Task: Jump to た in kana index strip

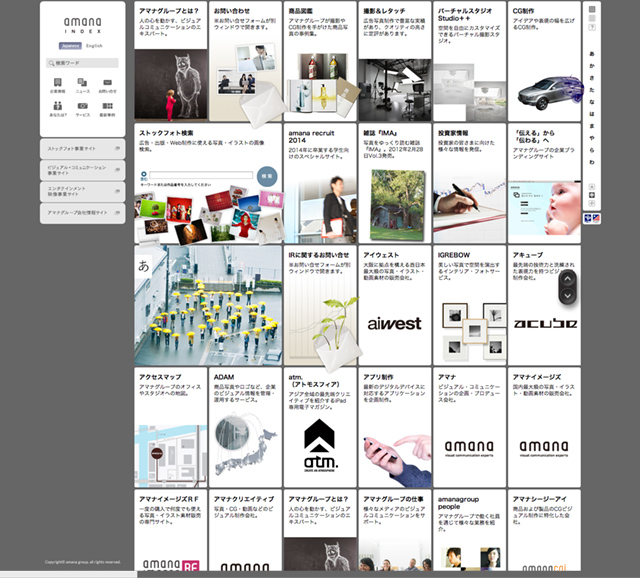Action: tap(592, 90)
